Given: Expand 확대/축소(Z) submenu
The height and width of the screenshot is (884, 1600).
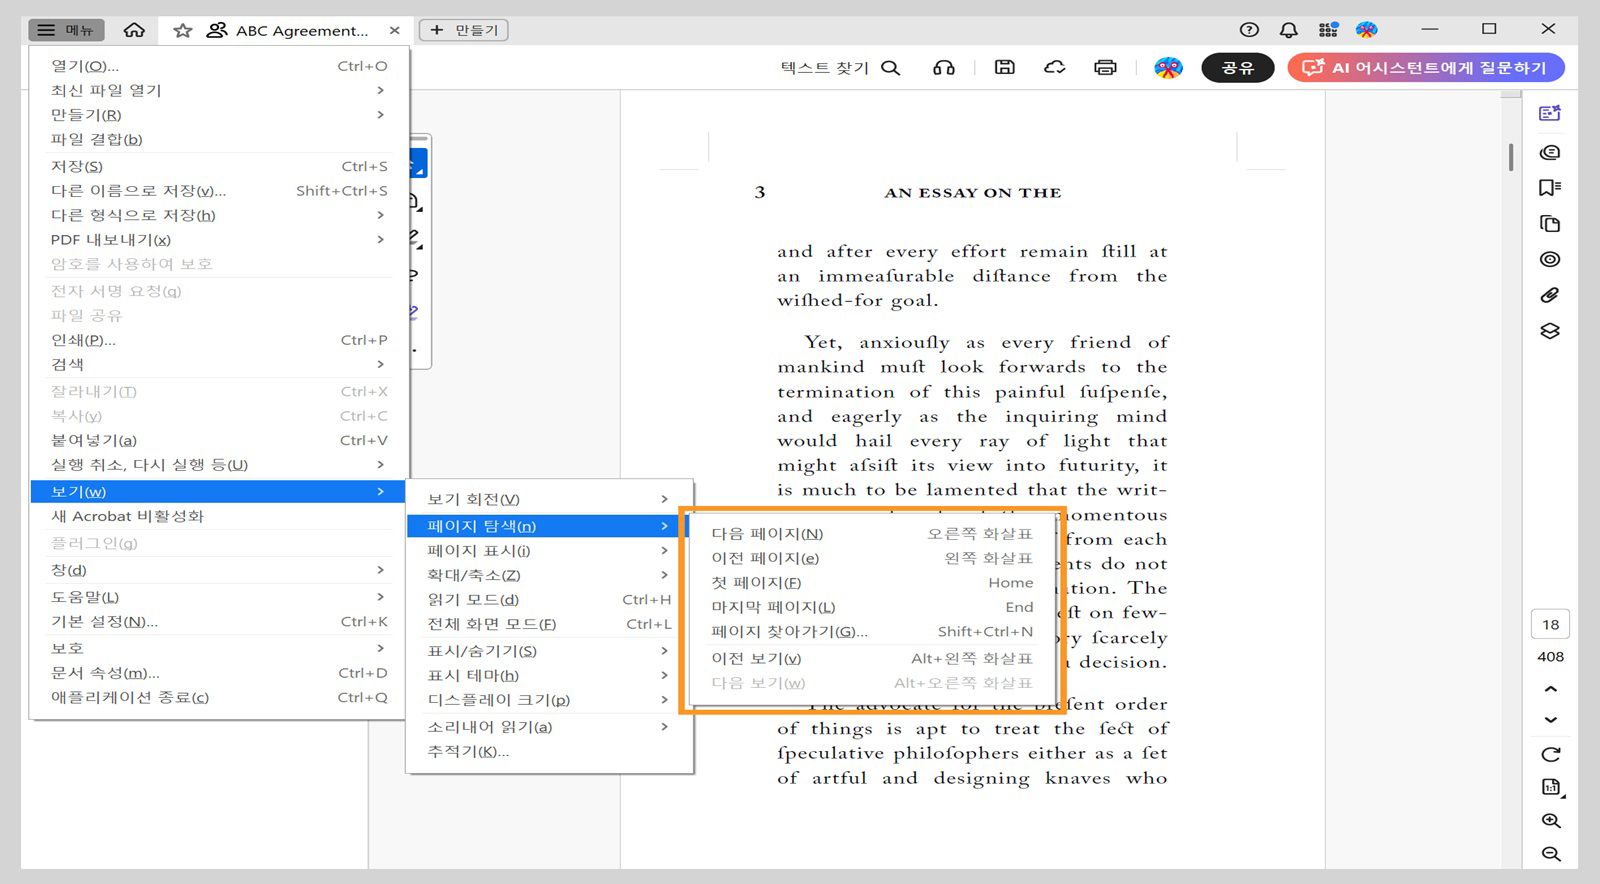Looking at the screenshot, I should [549, 575].
